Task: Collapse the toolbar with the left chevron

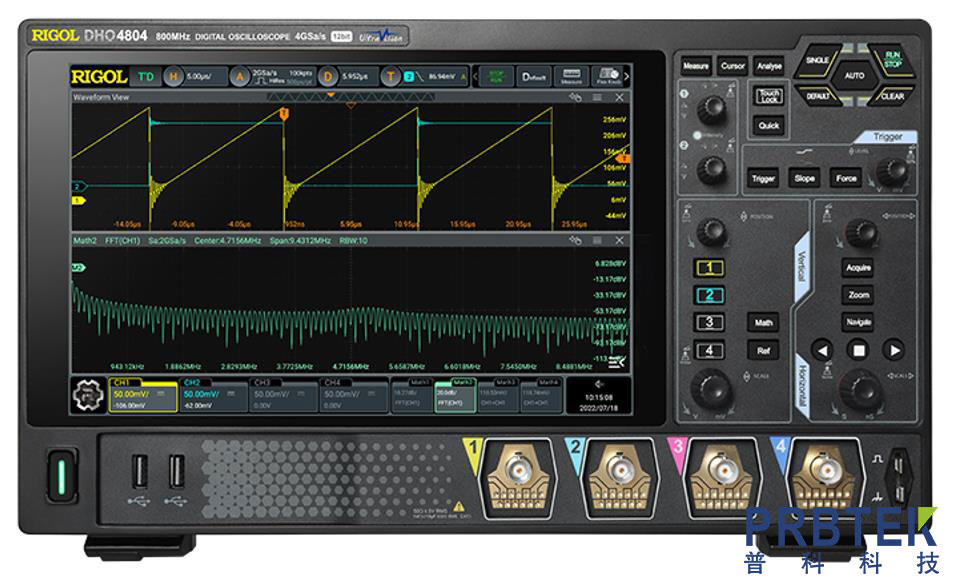Action: [475, 77]
